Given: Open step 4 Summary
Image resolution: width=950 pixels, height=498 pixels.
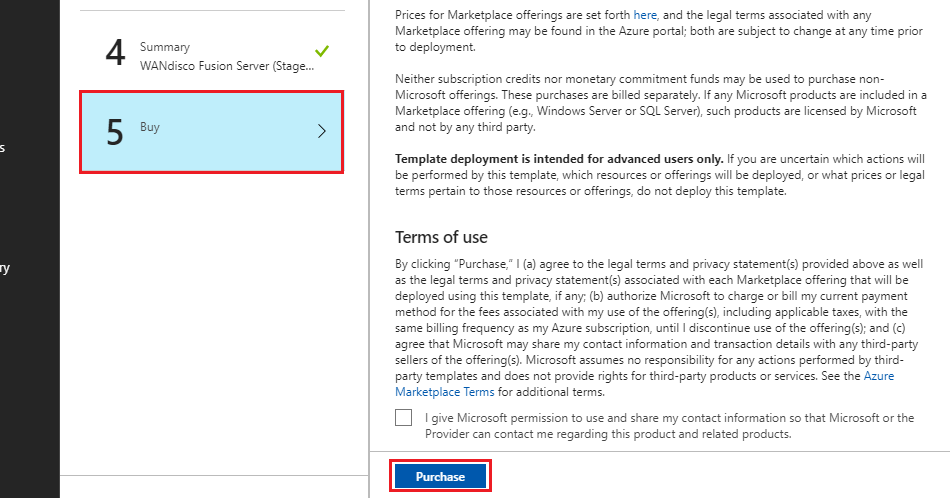Looking at the screenshot, I should 212,53.
